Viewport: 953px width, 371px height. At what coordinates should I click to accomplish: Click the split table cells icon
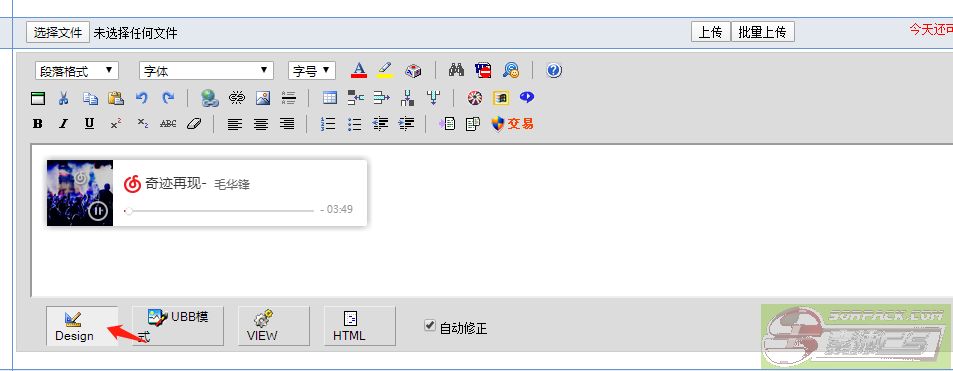pos(356,97)
